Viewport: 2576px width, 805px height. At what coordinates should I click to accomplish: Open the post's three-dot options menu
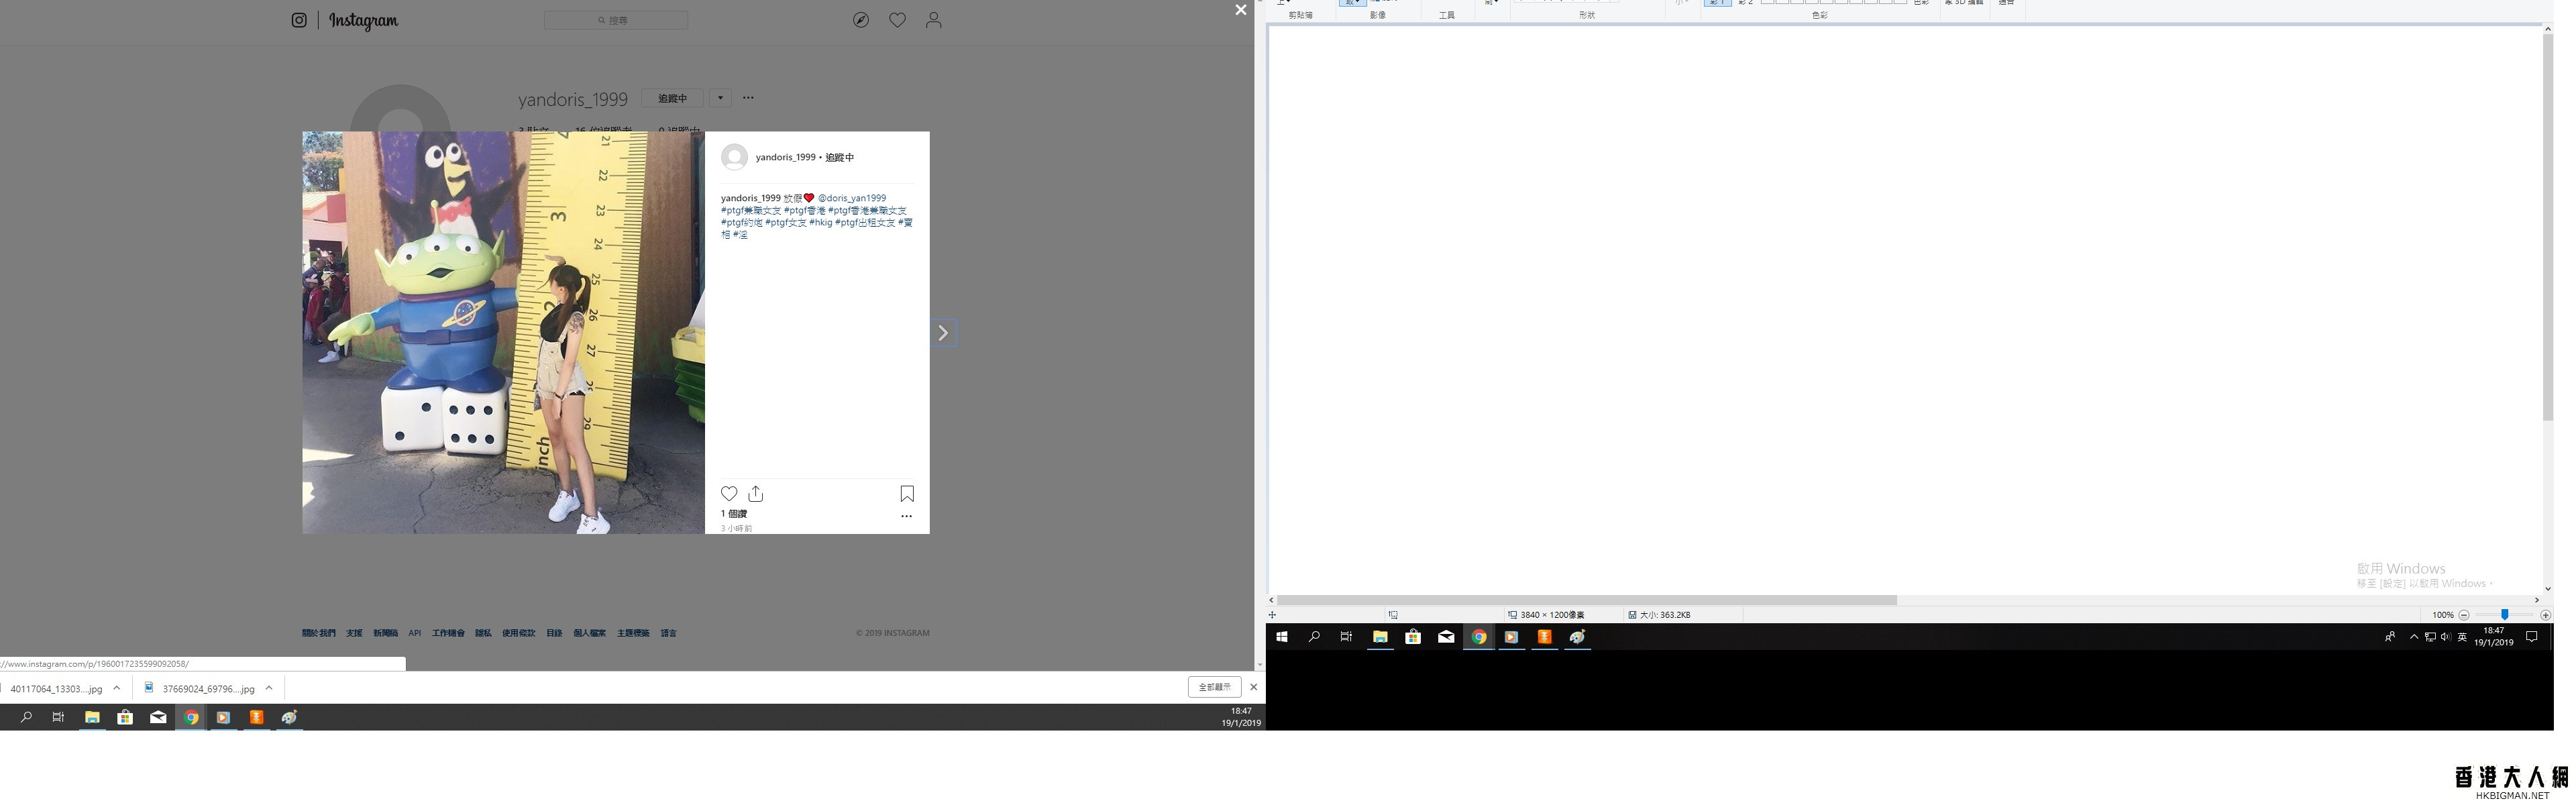[906, 516]
